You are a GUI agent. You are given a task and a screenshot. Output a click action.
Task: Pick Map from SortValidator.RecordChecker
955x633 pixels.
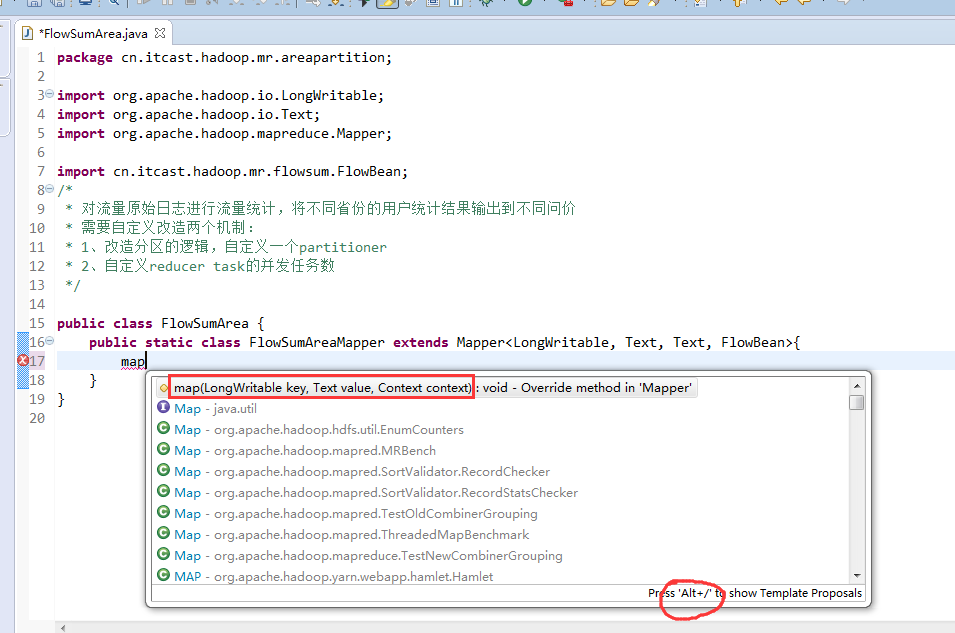(353, 472)
